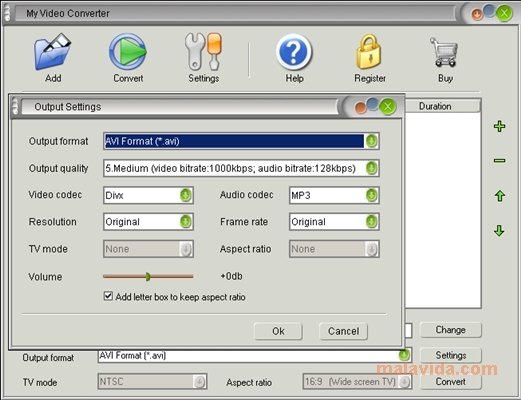Click the +0db volume value
521x400 pixels.
click(231, 276)
